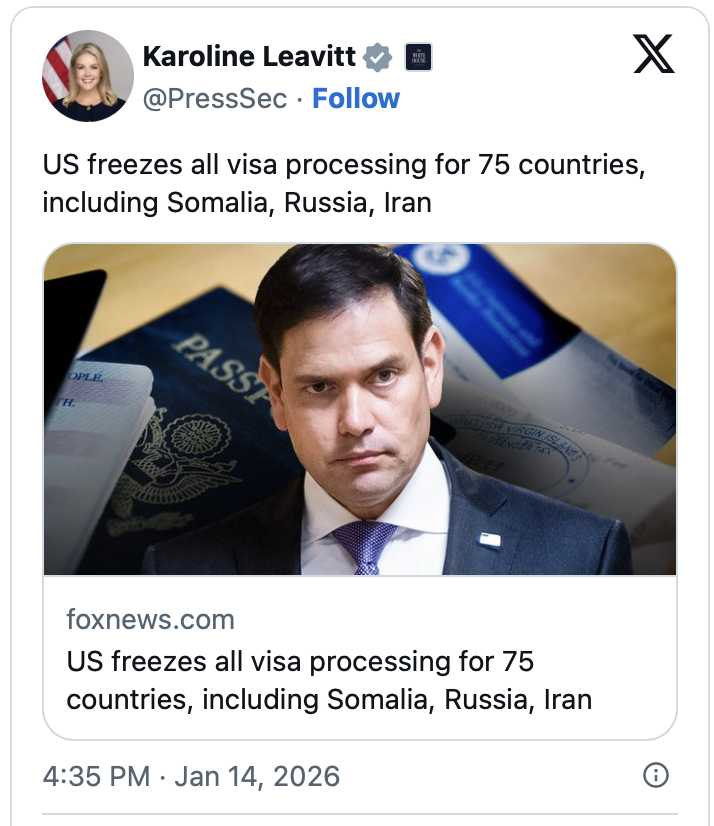
Task: Click the Jan 14, 2026 date
Action: pyautogui.click(x=257, y=776)
